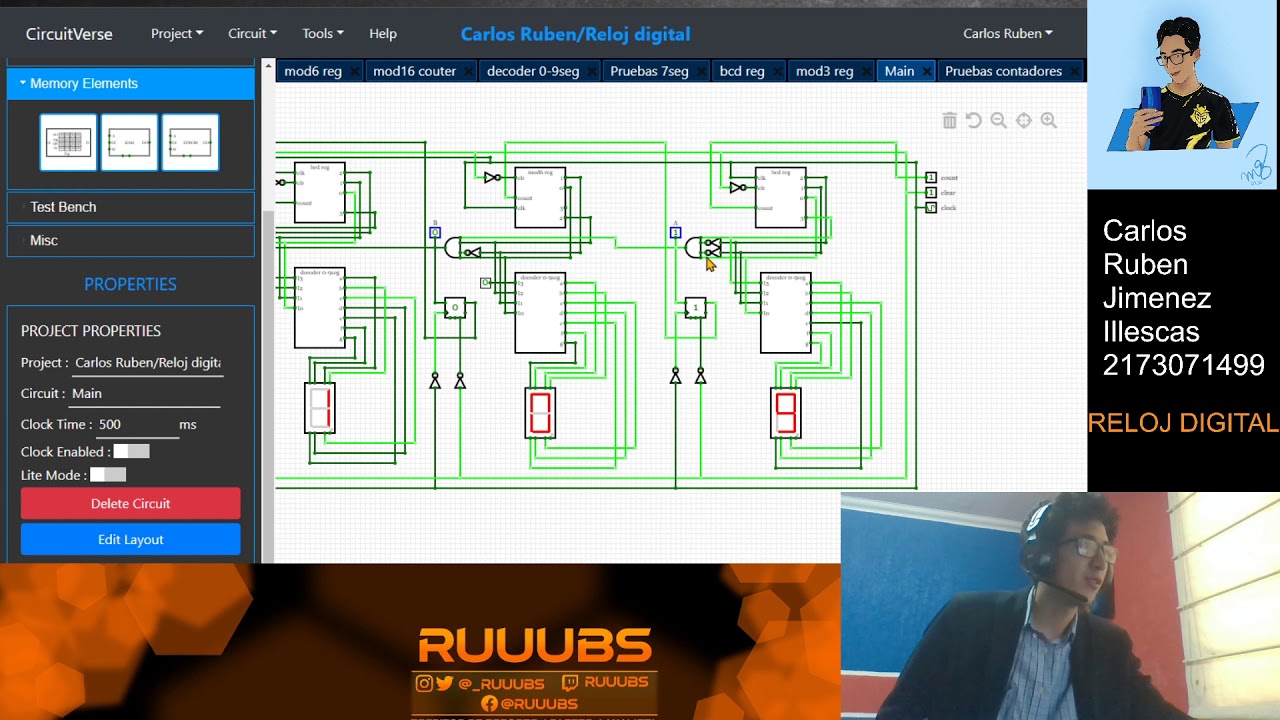This screenshot has height=720, width=1280.
Task: Open the Circuit dropdown menu
Action: click(252, 33)
